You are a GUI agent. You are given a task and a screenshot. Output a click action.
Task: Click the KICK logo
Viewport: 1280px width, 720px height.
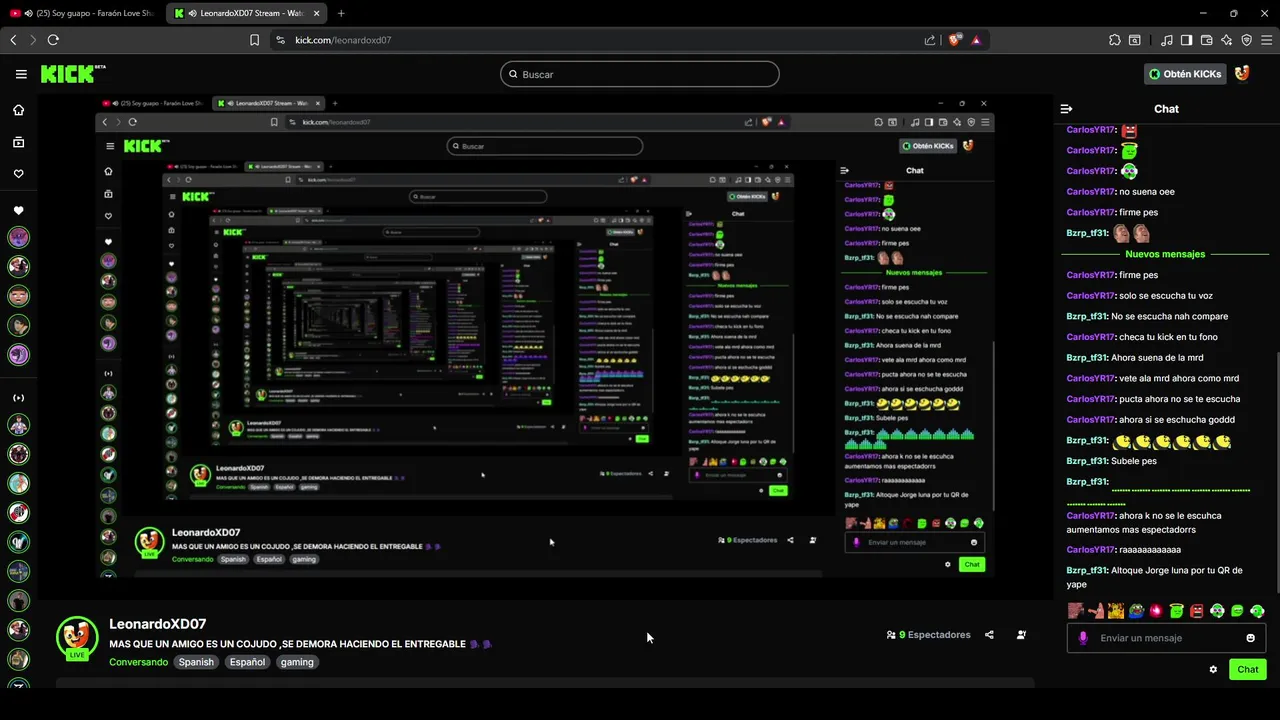coord(73,74)
